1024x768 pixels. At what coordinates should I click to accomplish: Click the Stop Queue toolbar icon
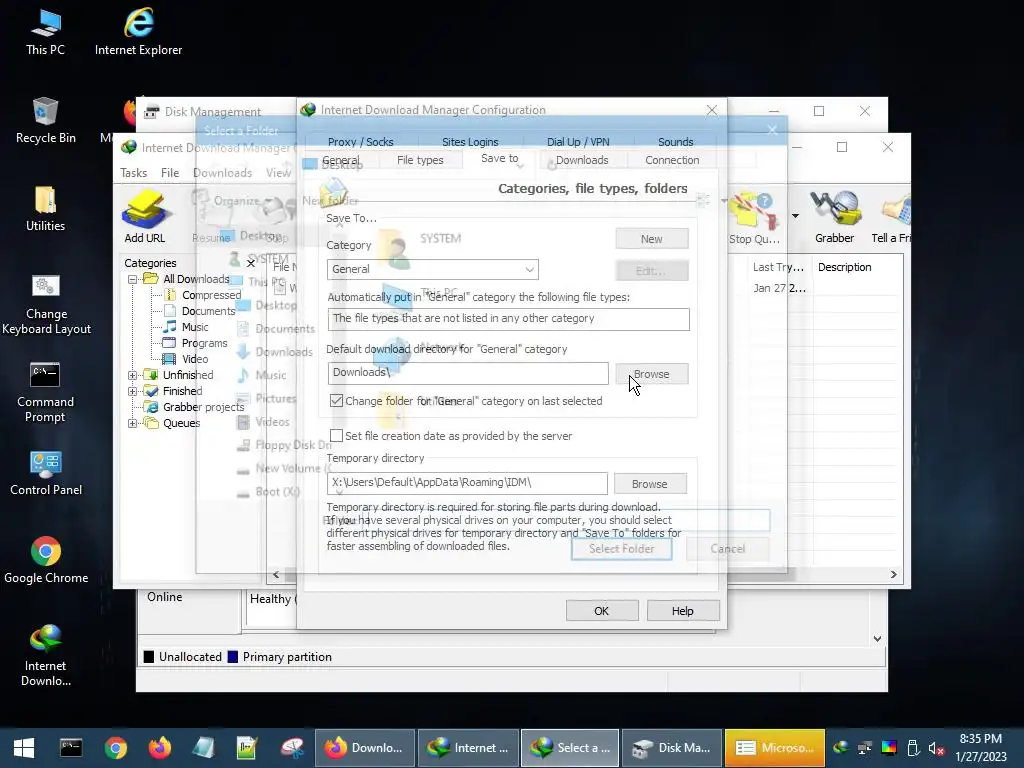tap(754, 218)
